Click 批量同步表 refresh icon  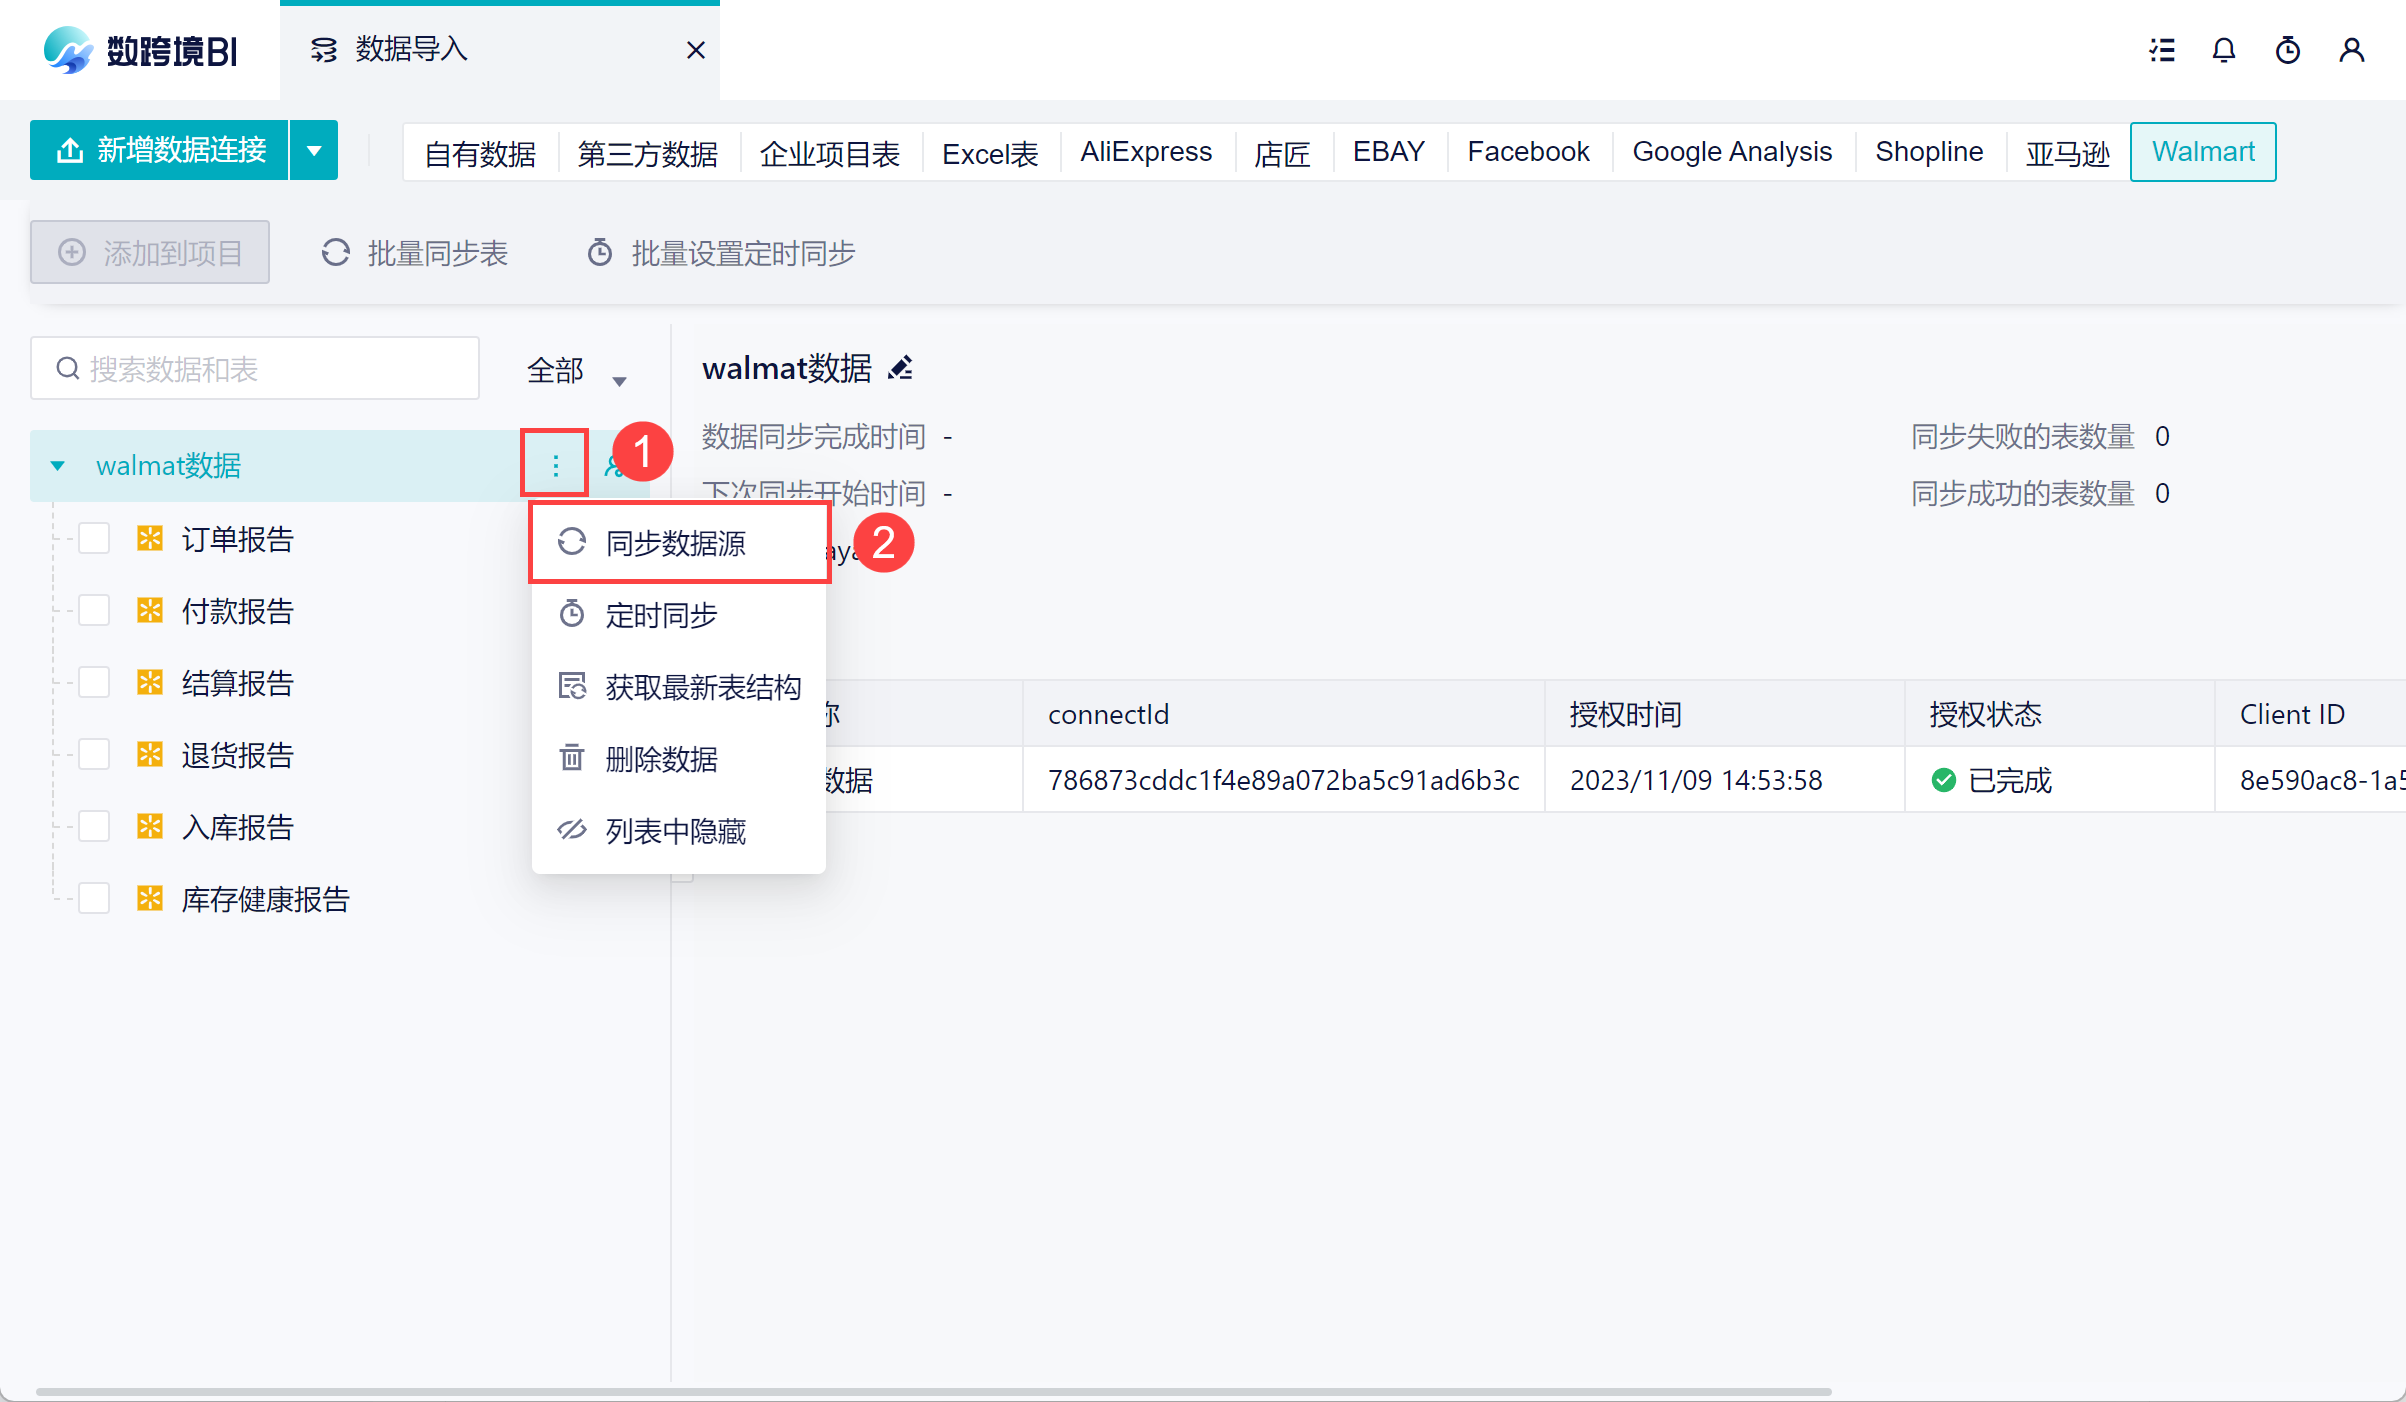click(x=336, y=253)
